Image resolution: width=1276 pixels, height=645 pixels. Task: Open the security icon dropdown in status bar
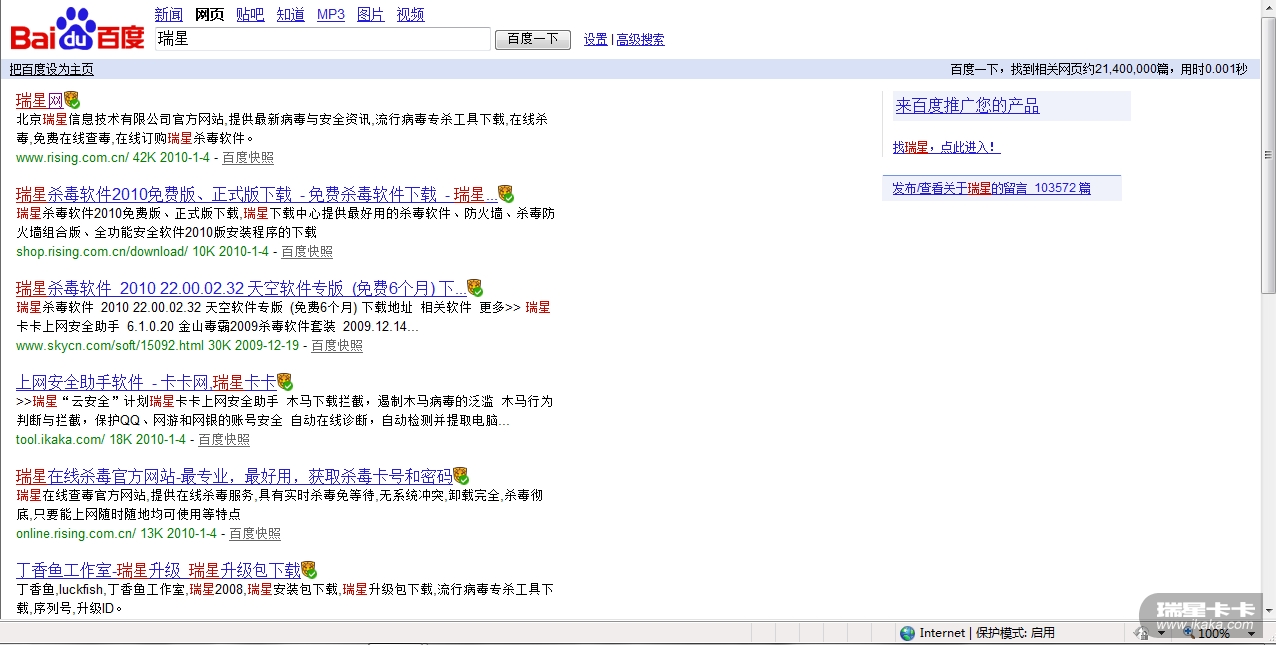point(1162,633)
